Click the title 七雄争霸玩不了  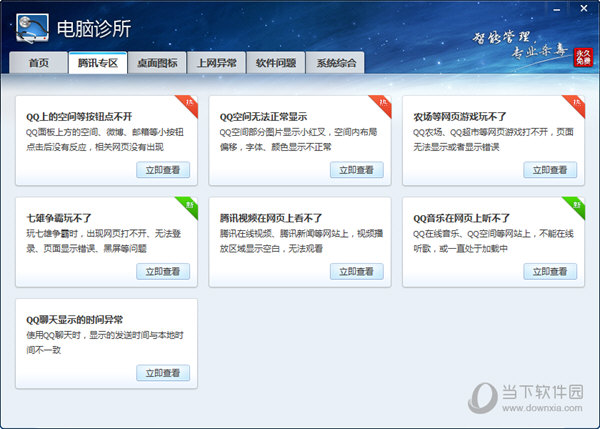click(x=59, y=218)
